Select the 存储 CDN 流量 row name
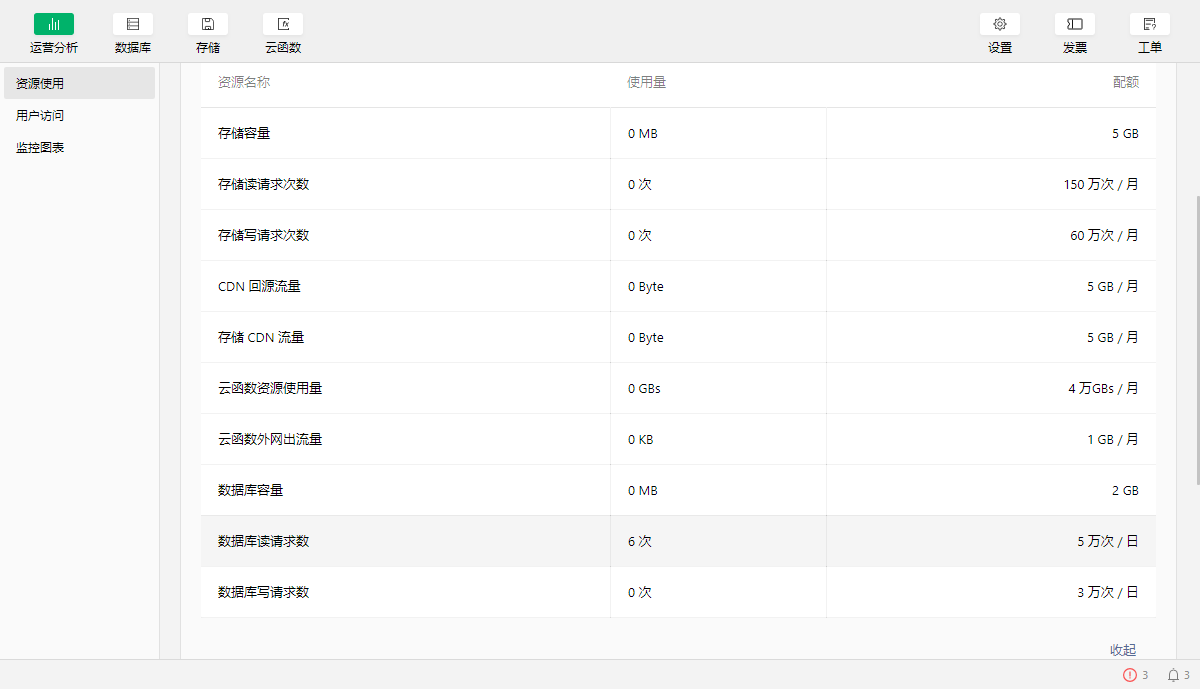 pos(261,337)
